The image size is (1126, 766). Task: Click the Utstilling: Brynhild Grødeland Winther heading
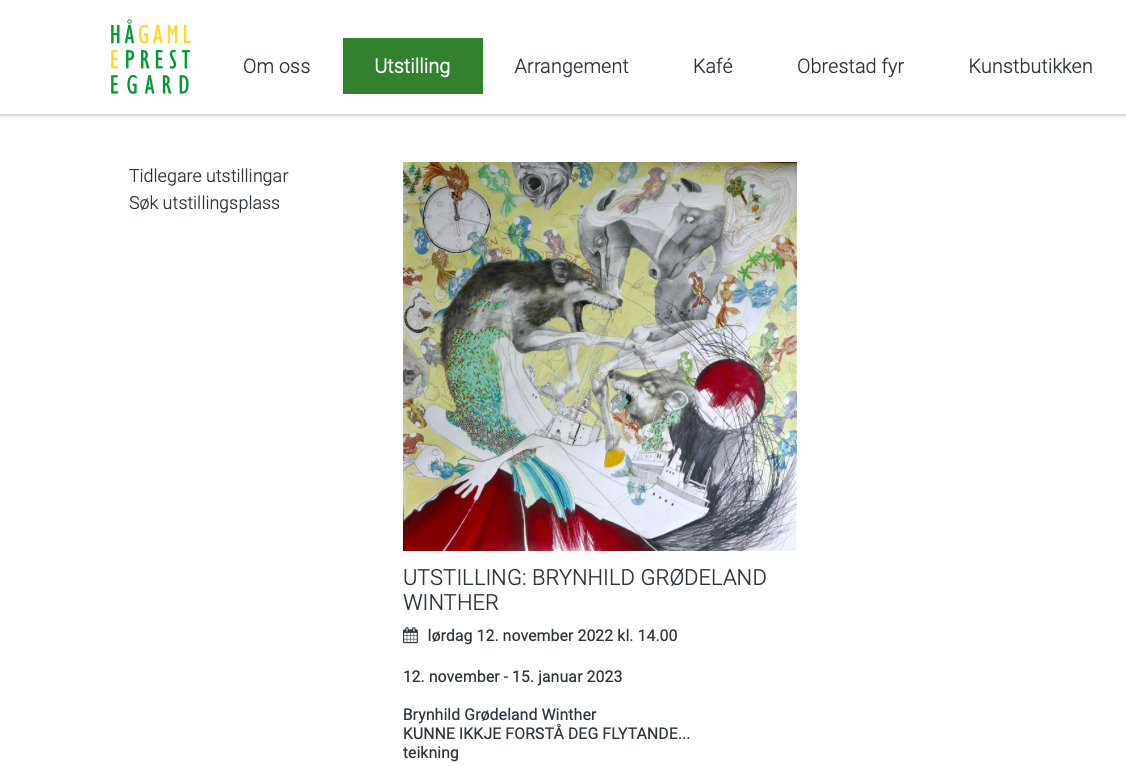585,589
